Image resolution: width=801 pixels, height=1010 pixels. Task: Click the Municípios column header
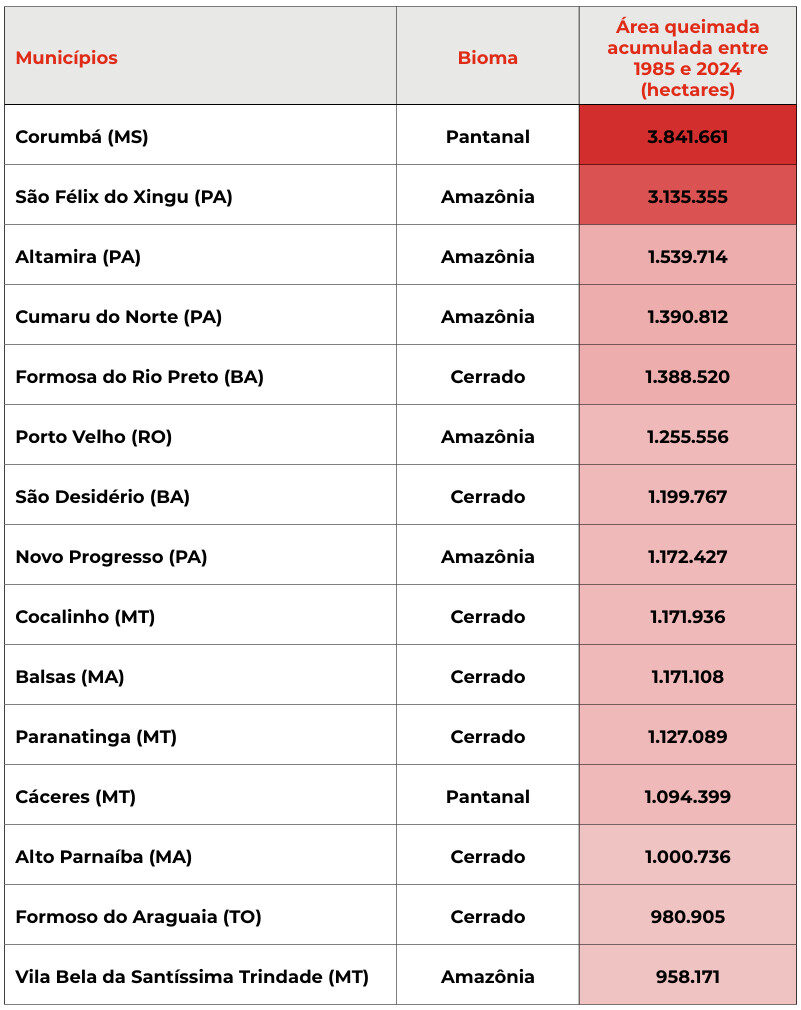click(66, 57)
